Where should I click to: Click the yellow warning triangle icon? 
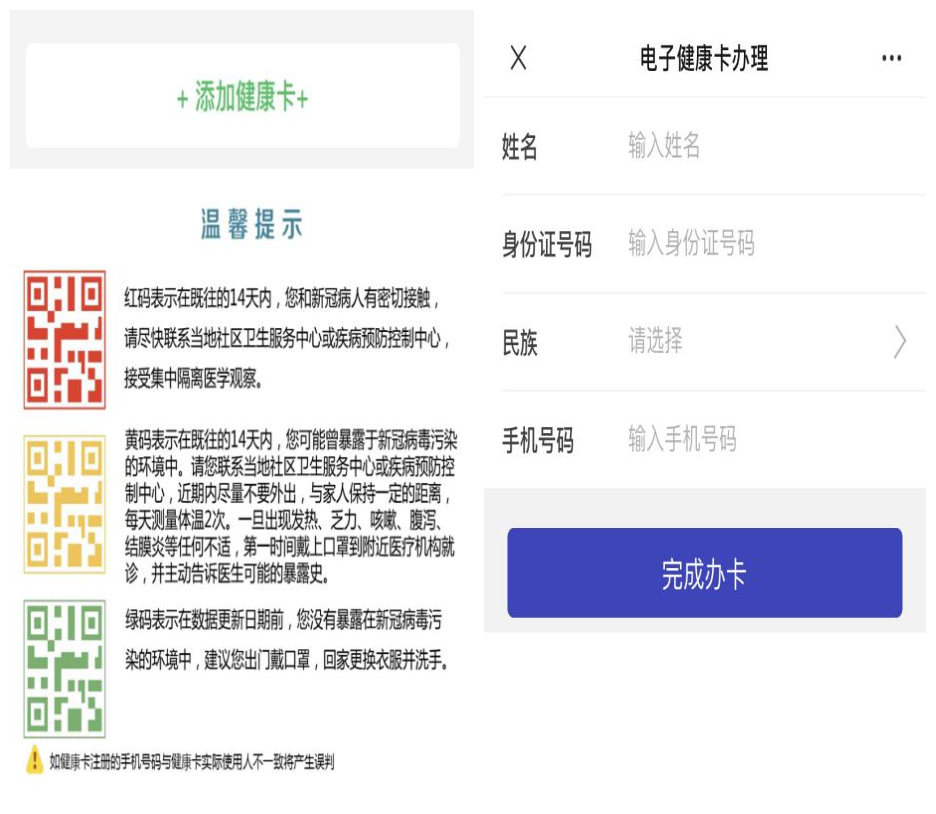(35, 760)
